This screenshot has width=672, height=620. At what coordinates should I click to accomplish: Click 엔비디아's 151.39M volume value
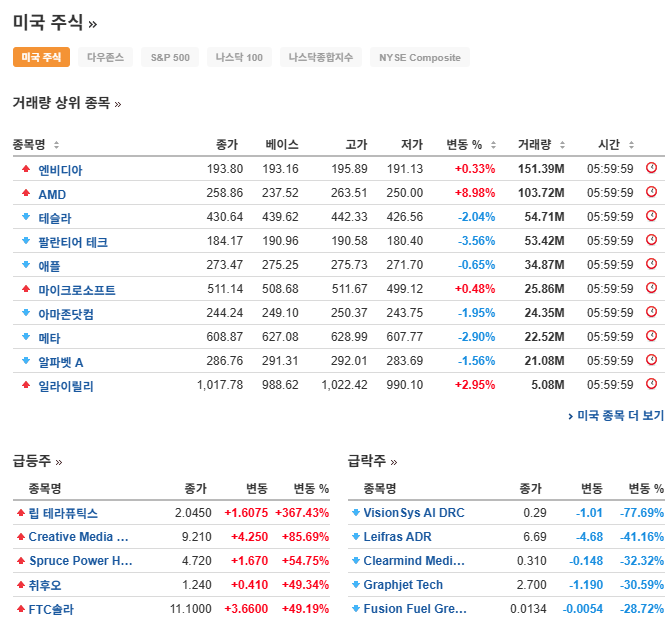[x=541, y=169]
